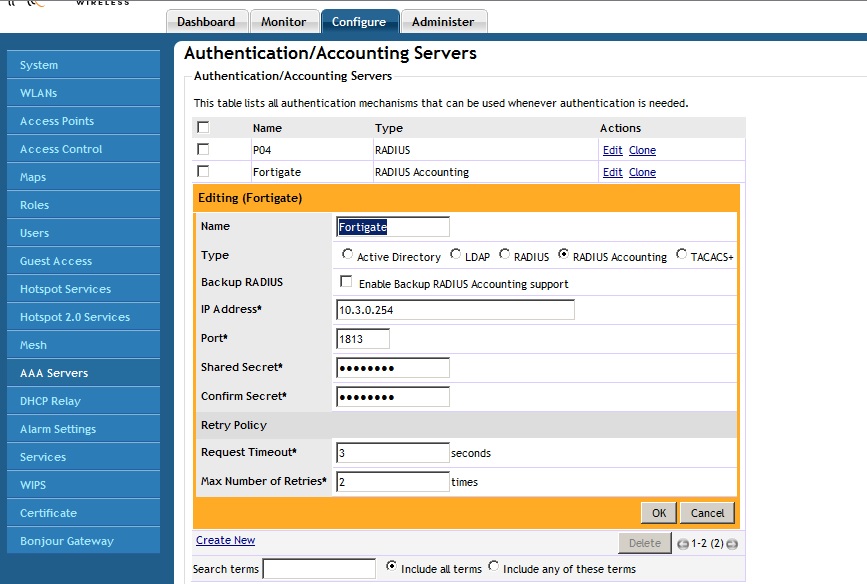Enable Backup RADIUS Accounting support checkbox
The width and height of the screenshot is (867, 584).
point(346,281)
